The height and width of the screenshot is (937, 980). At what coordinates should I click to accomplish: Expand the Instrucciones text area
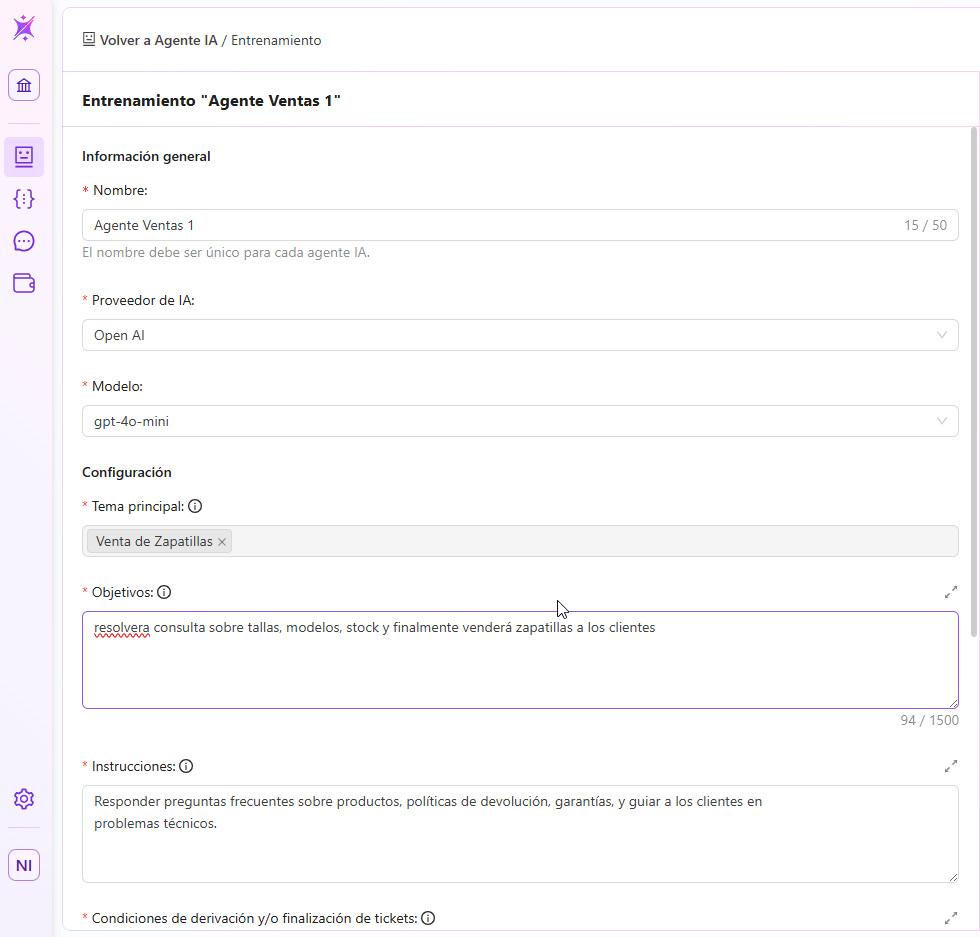(x=950, y=766)
